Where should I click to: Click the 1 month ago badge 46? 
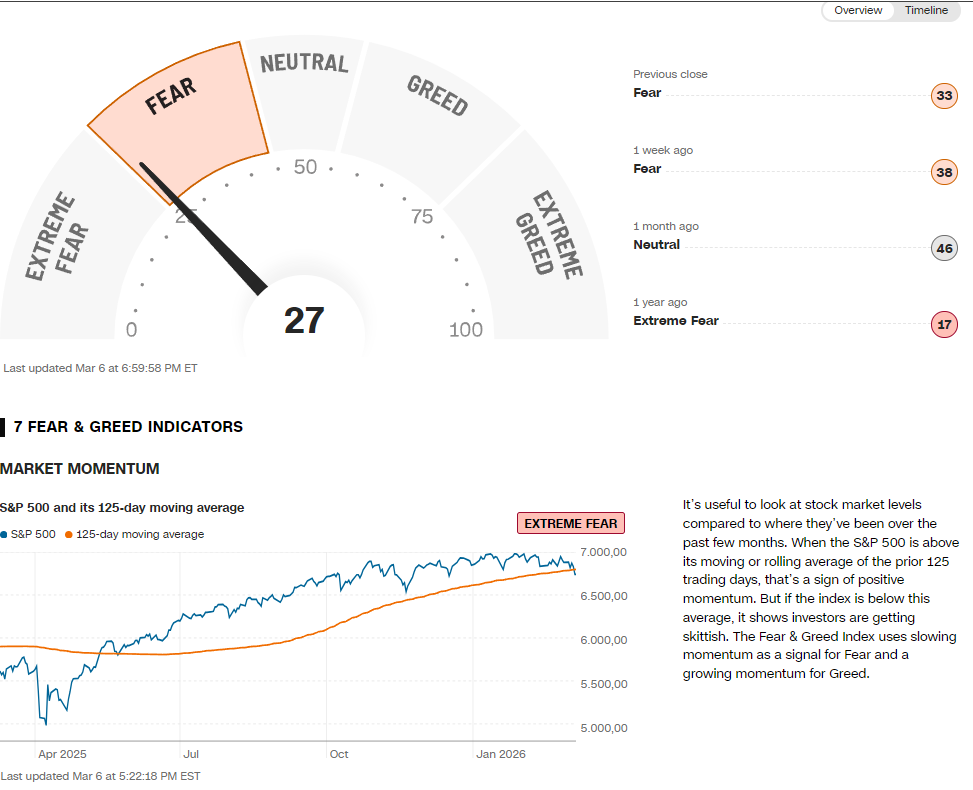(943, 248)
